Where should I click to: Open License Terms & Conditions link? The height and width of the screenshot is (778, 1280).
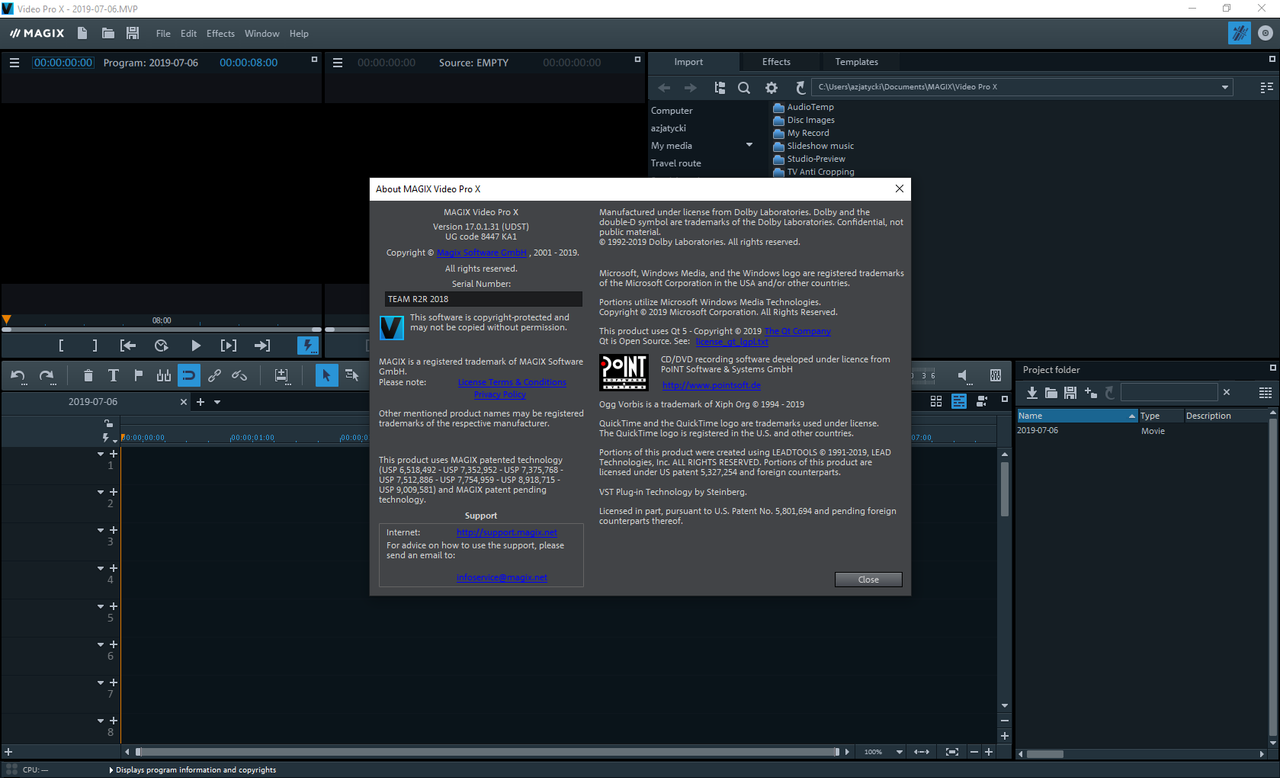(512, 382)
